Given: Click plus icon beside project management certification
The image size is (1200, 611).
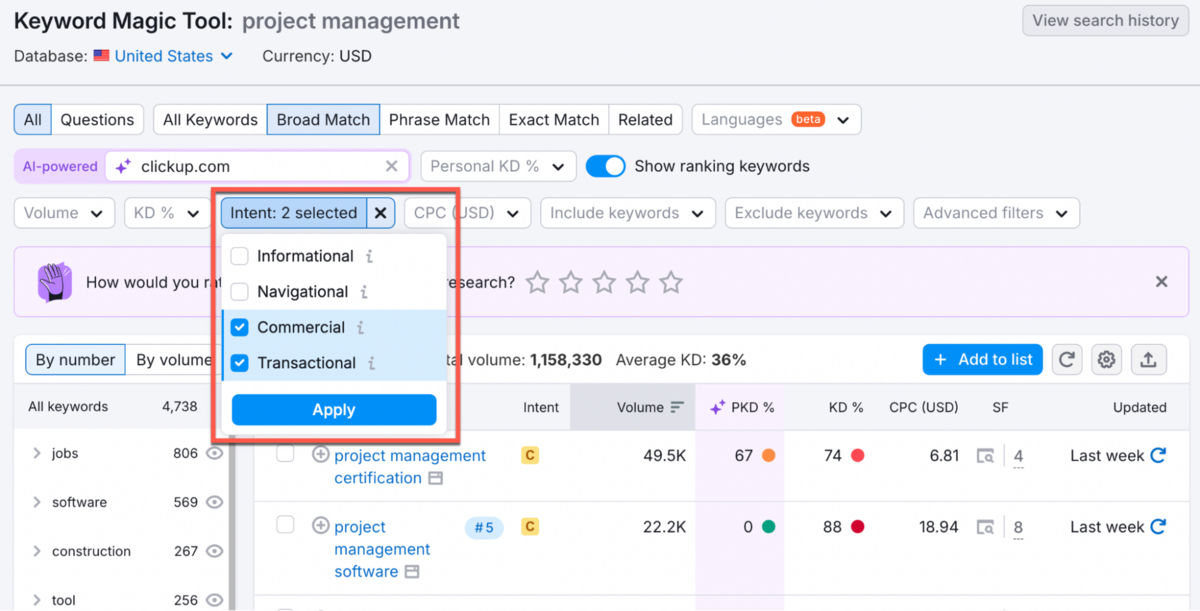Looking at the screenshot, I should tap(320, 454).
